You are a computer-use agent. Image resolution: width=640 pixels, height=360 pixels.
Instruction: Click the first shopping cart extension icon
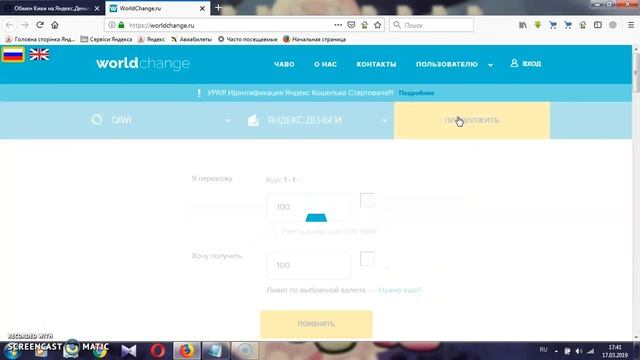coord(553,25)
